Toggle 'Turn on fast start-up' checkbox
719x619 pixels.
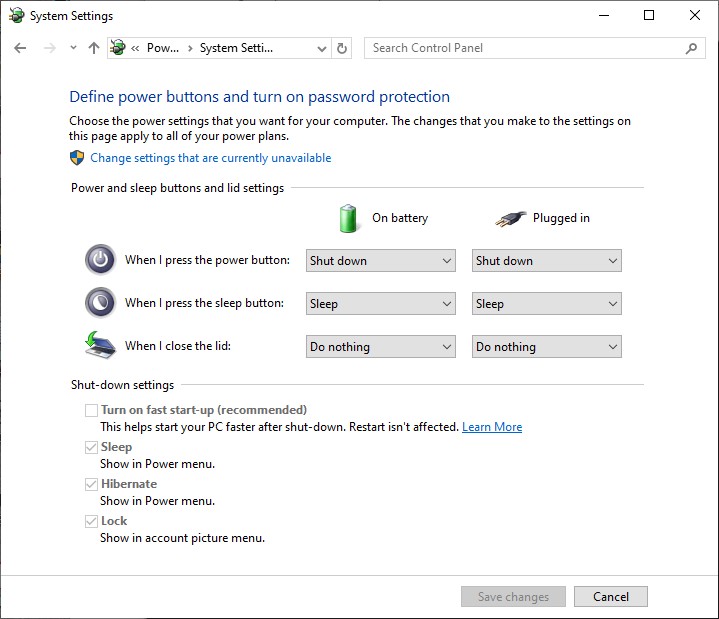[x=91, y=410]
